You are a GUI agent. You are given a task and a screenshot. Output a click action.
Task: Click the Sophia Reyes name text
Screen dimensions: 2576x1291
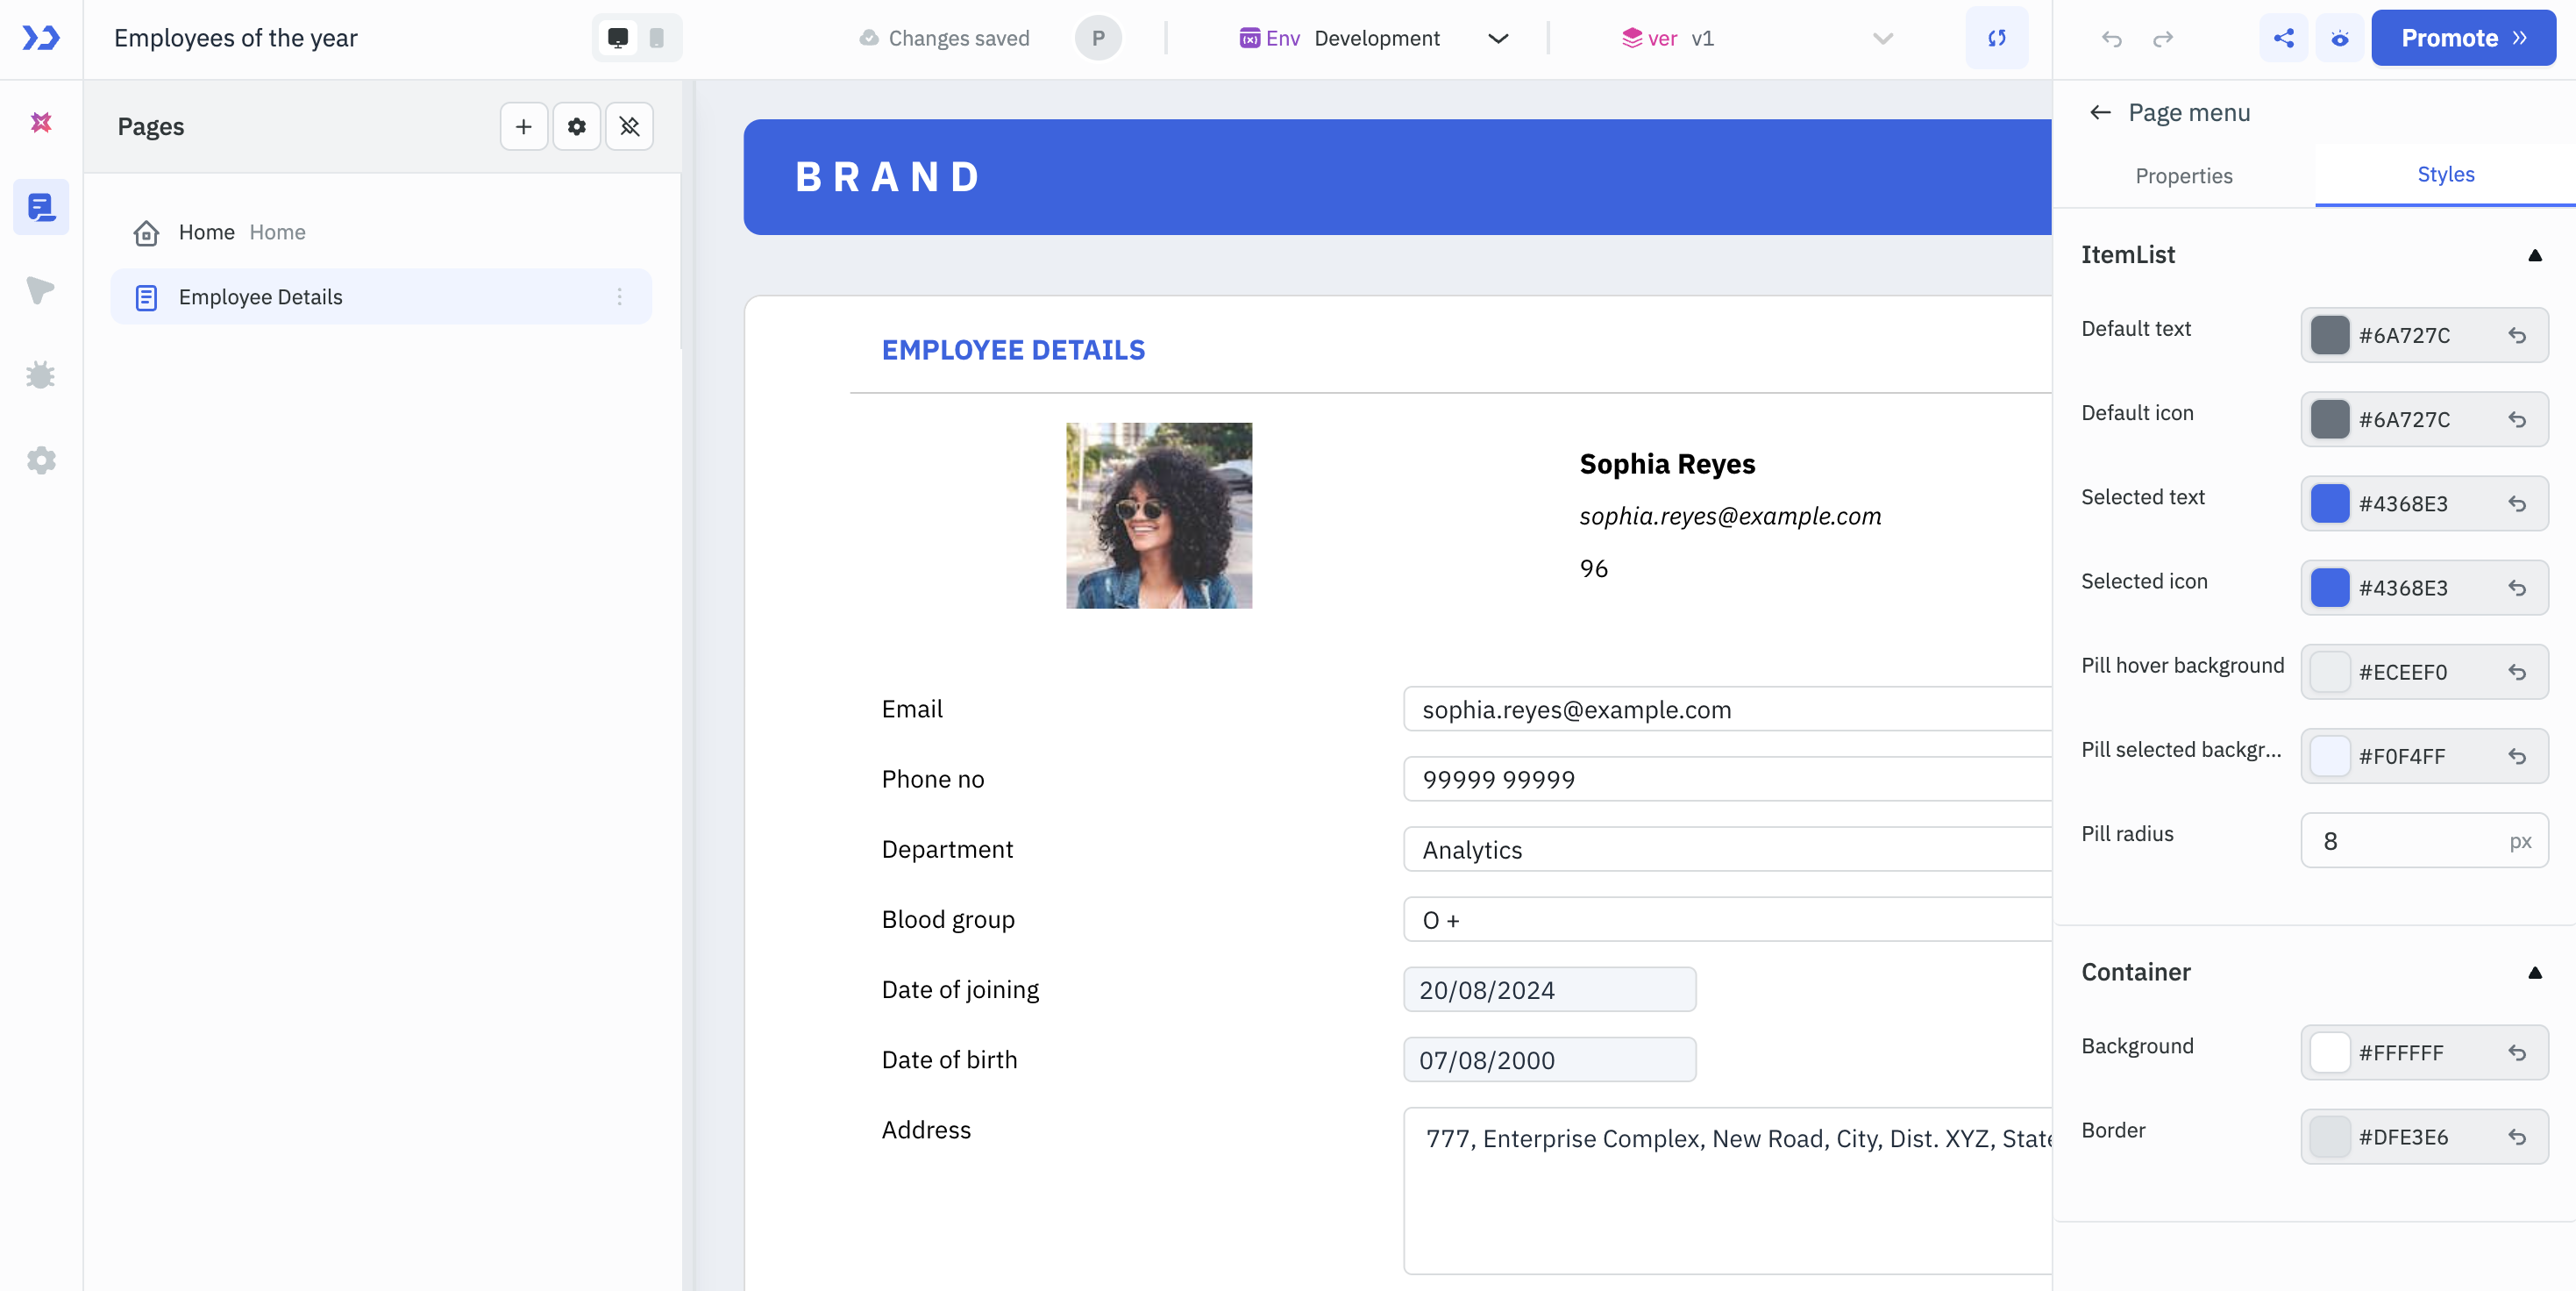1667,464
